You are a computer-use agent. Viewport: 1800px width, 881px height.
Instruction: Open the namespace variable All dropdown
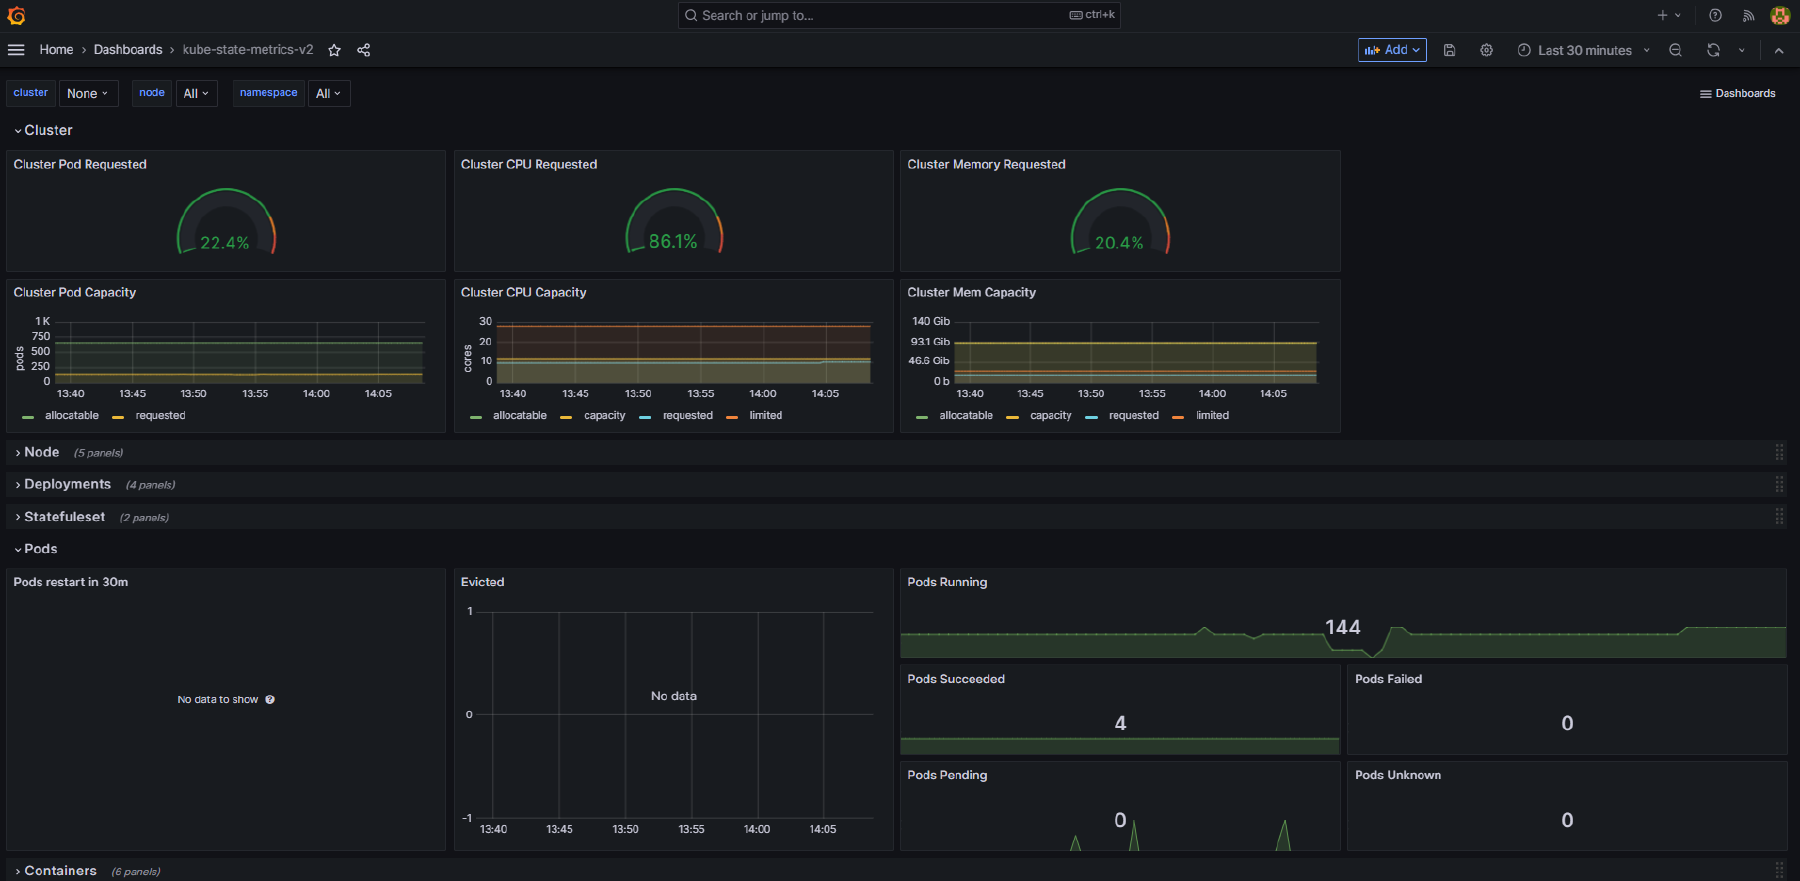click(329, 93)
